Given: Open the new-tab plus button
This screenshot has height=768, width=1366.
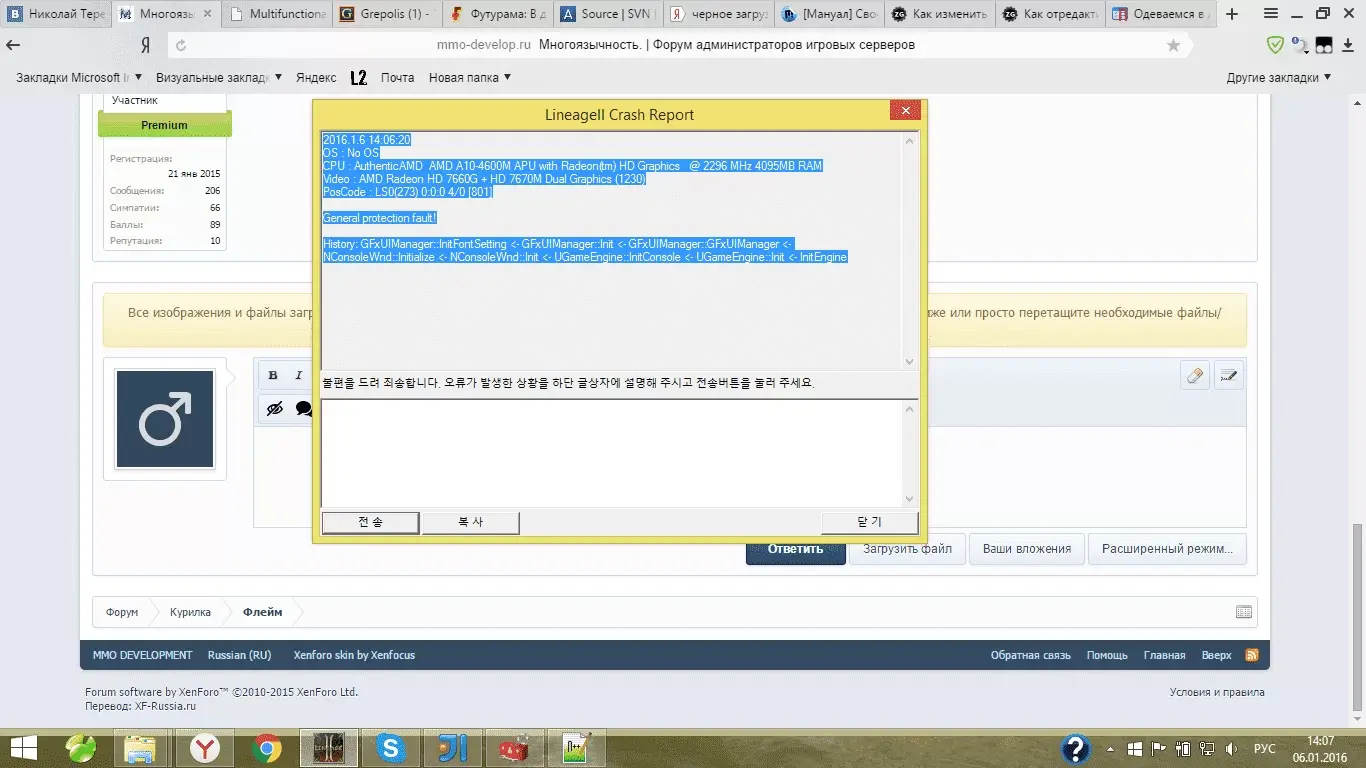Looking at the screenshot, I should pyautogui.click(x=1232, y=14).
